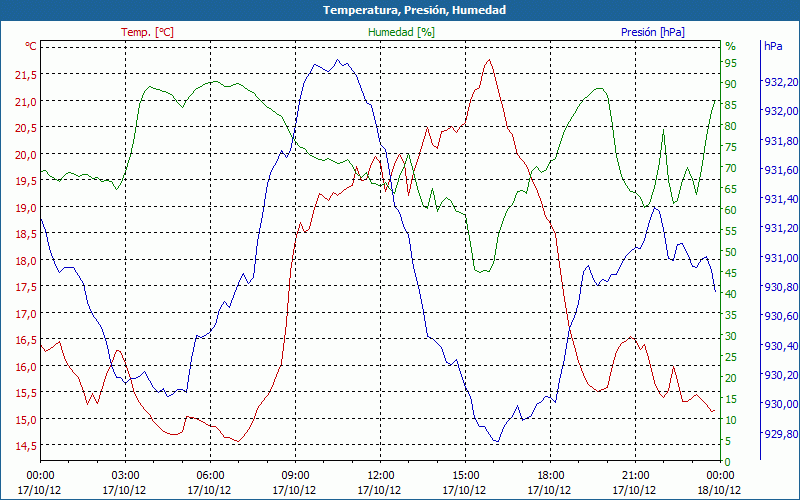Click the 16,0 temperature axis value

click(26, 367)
